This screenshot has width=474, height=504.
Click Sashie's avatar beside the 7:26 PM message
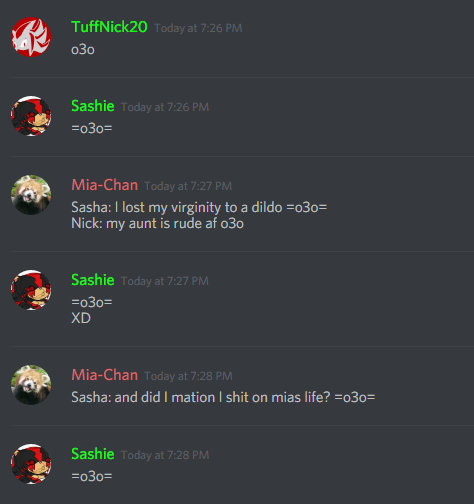point(31,116)
